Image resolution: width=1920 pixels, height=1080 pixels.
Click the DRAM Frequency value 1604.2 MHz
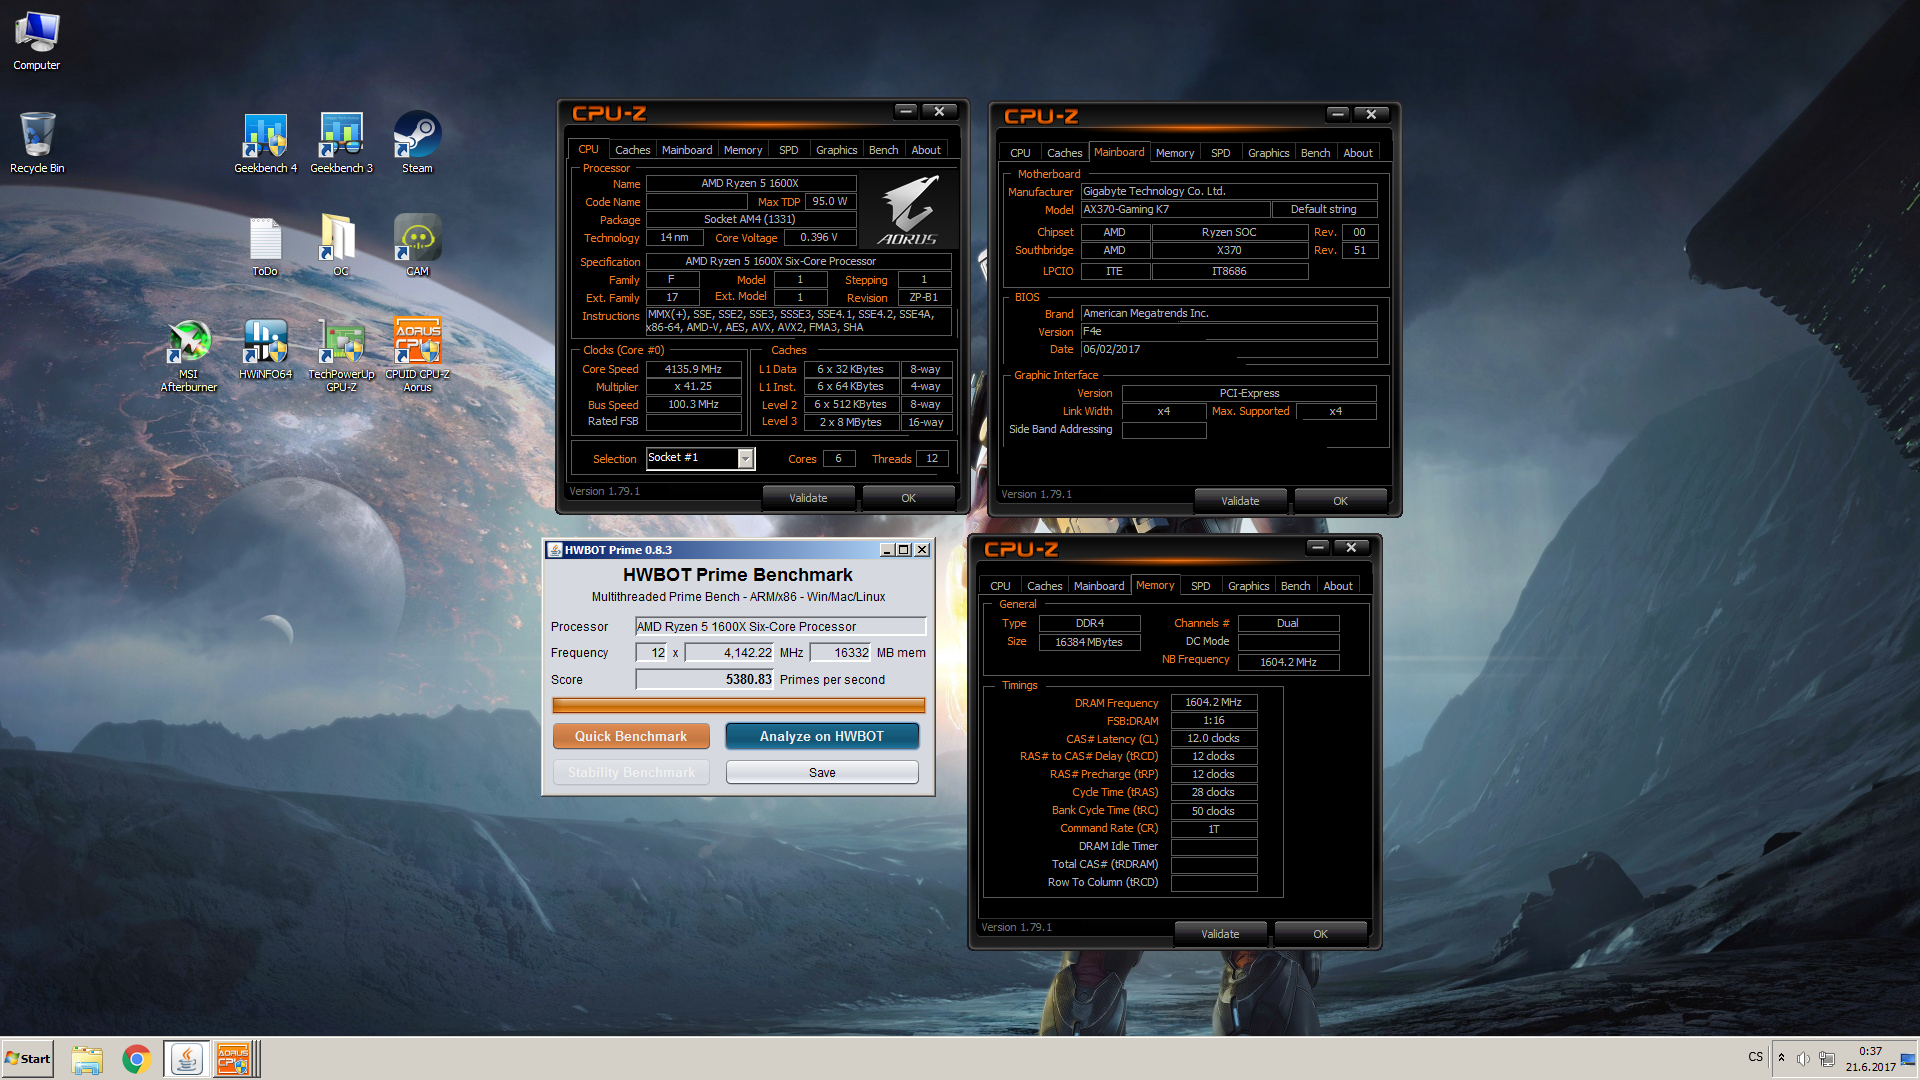tap(1213, 702)
